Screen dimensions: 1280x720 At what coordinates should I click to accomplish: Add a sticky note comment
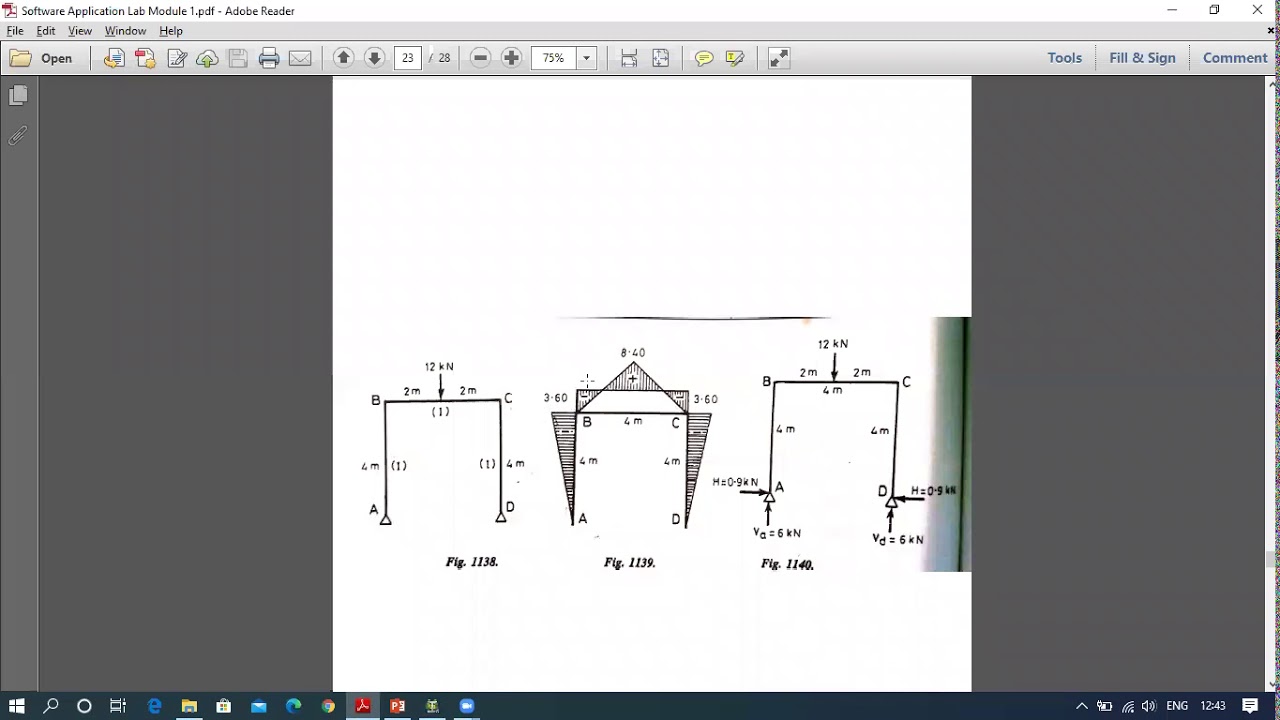[x=704, y=58]
